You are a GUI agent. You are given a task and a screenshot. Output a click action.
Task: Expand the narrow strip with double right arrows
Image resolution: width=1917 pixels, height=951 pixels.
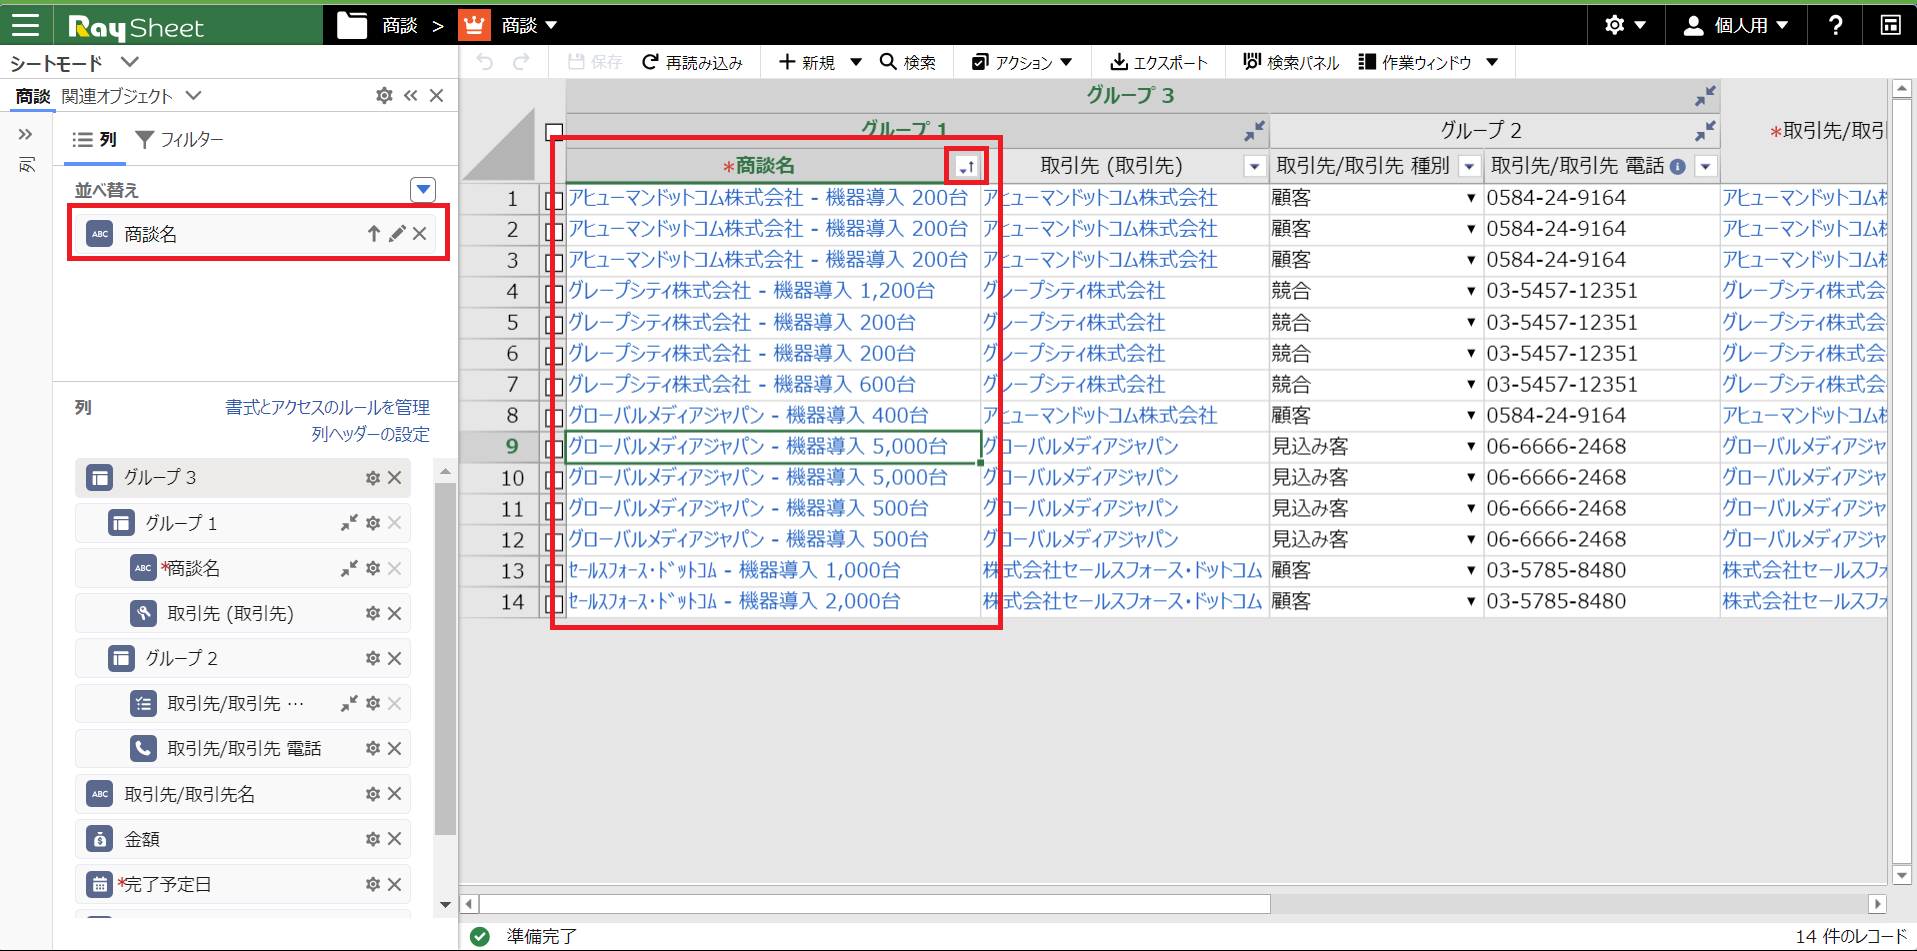(x=25, y=134)
